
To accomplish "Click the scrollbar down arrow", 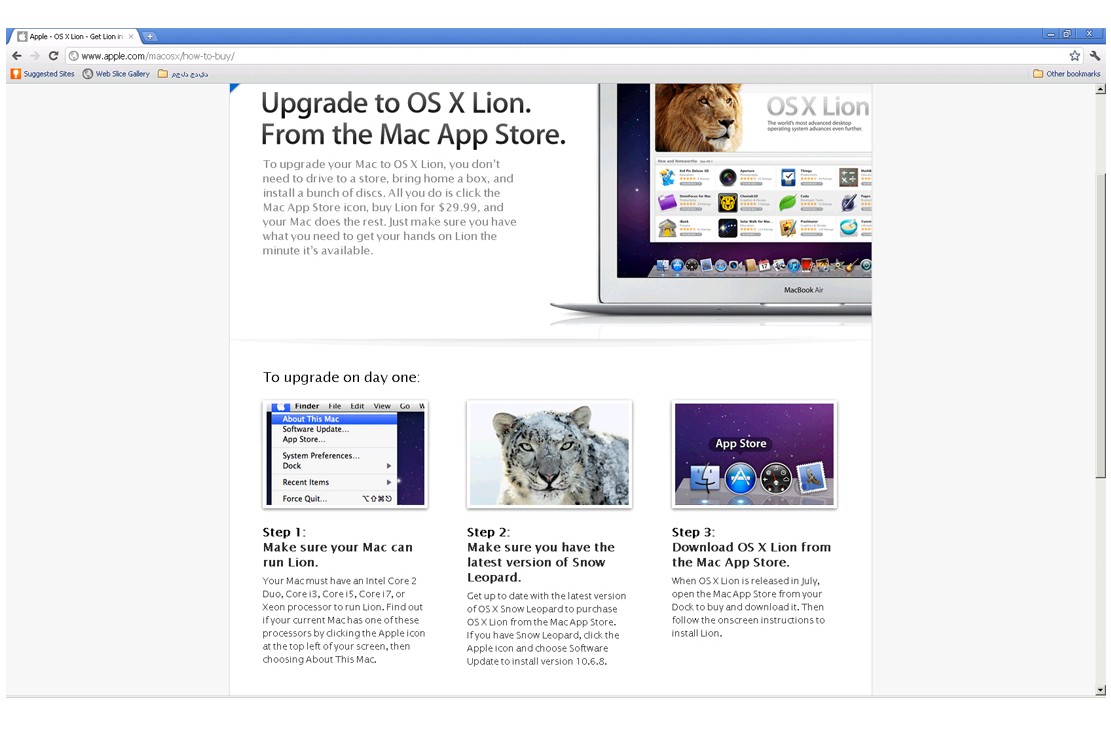I will coord(1100,690).
